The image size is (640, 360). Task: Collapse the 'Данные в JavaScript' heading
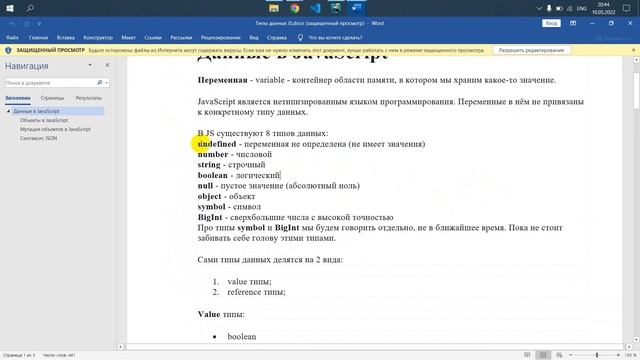(x=8, y=111)
